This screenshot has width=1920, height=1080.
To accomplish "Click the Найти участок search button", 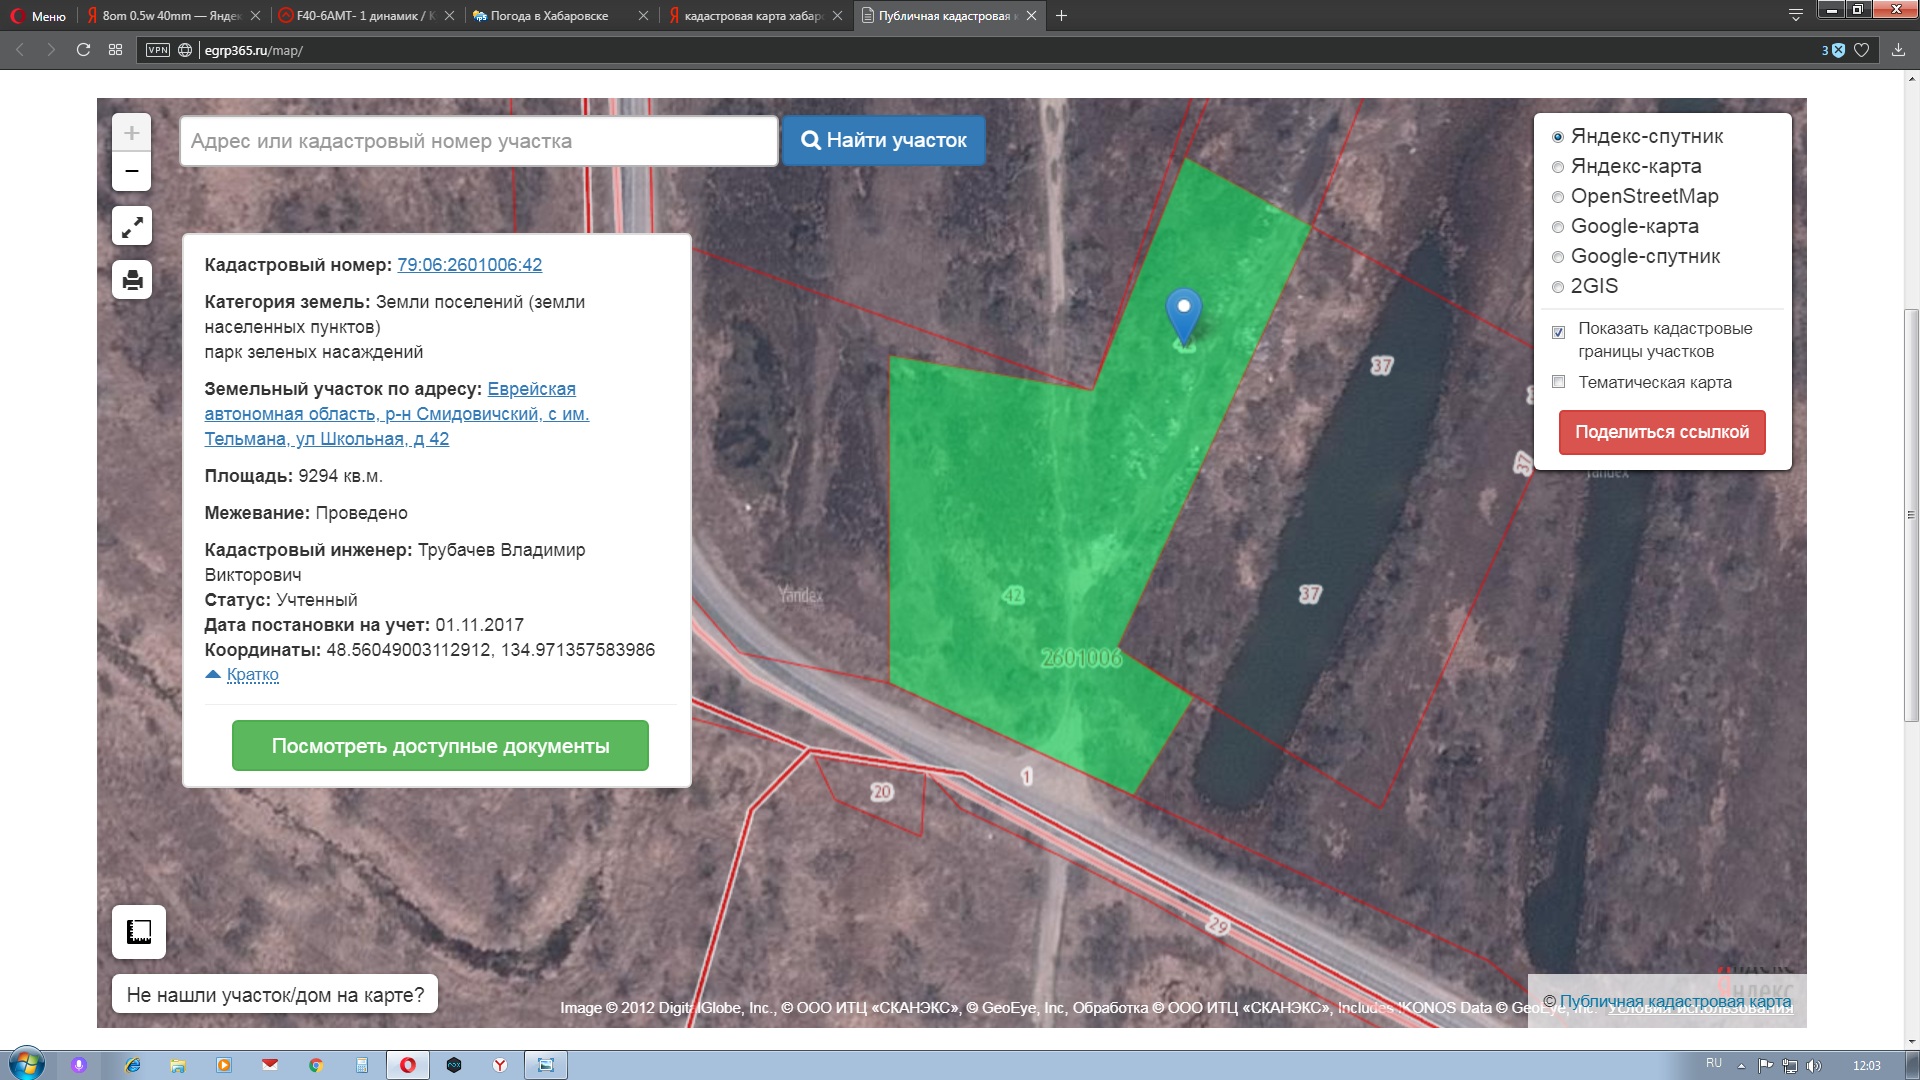I will tap(884, 141).
